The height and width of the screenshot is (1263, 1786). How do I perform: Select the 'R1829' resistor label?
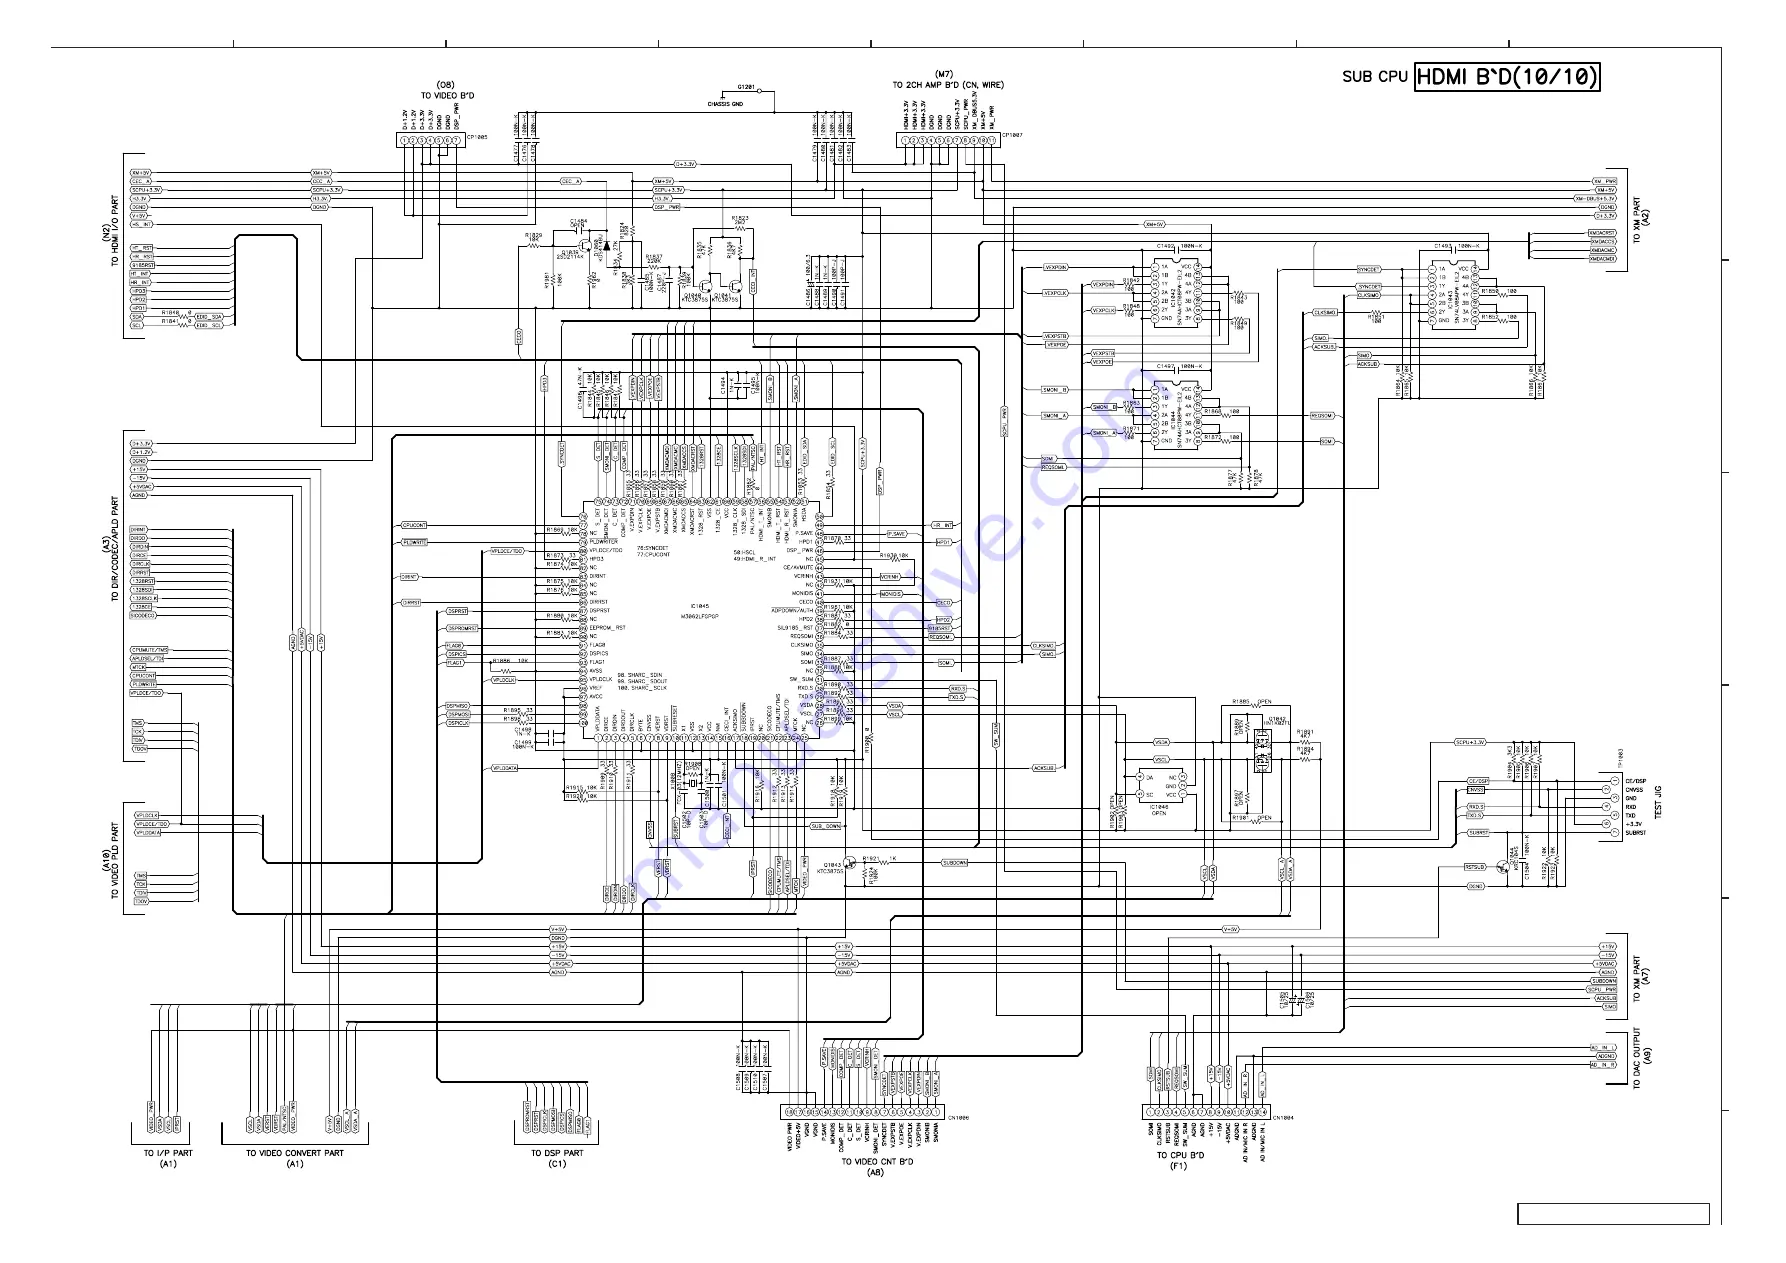pos(533,235)
